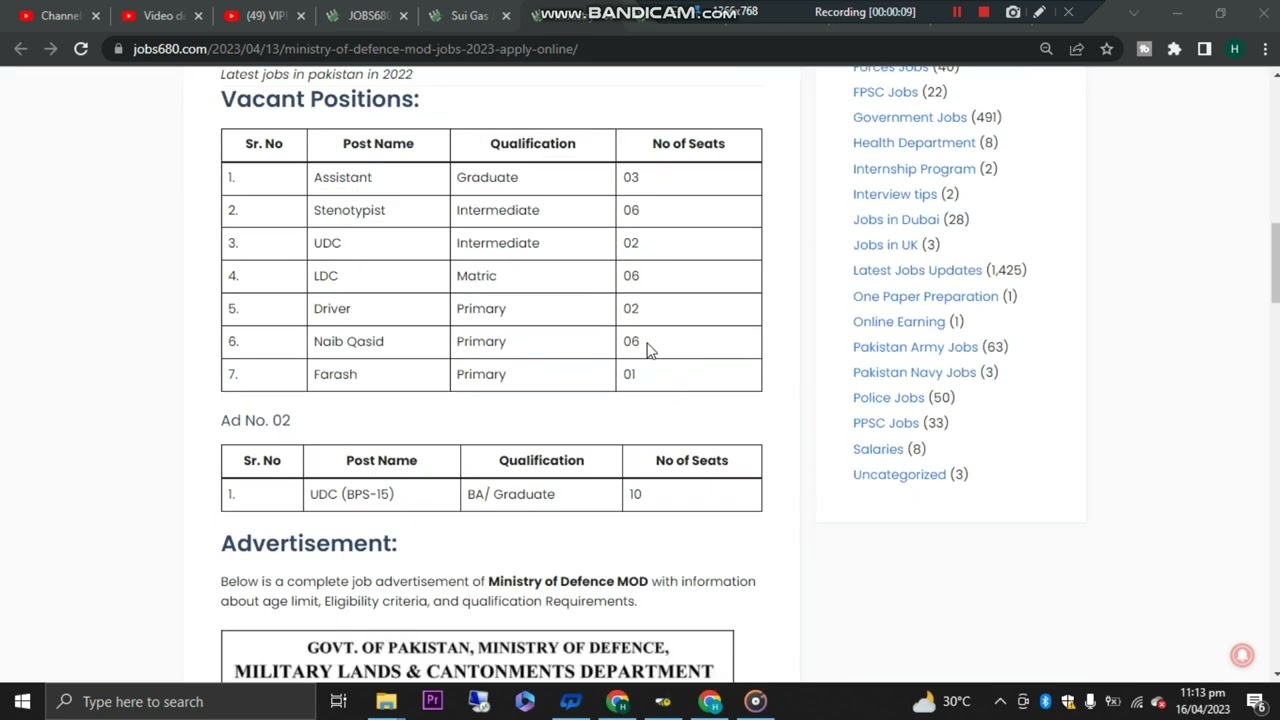1280x720 pixels.
Task: Open Jobs in Dubai category
Action: [x=896, y=219]
